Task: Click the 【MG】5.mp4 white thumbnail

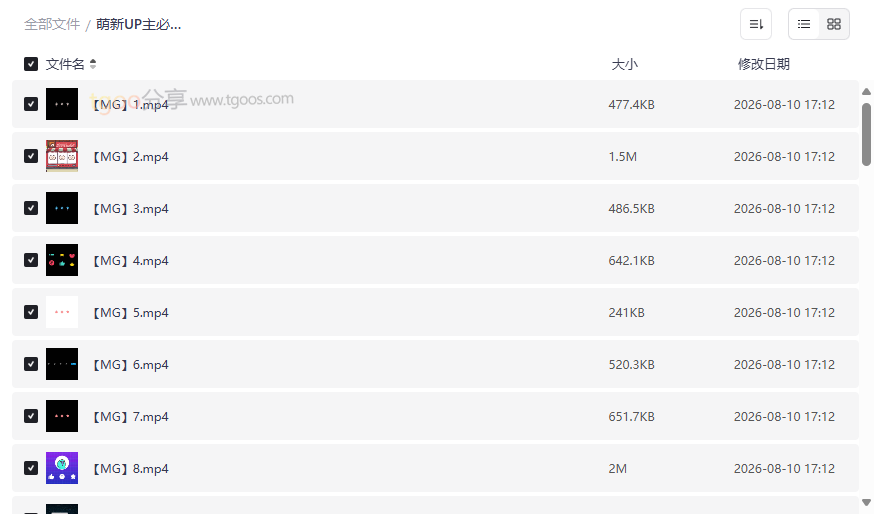Action: click(62, 312)
